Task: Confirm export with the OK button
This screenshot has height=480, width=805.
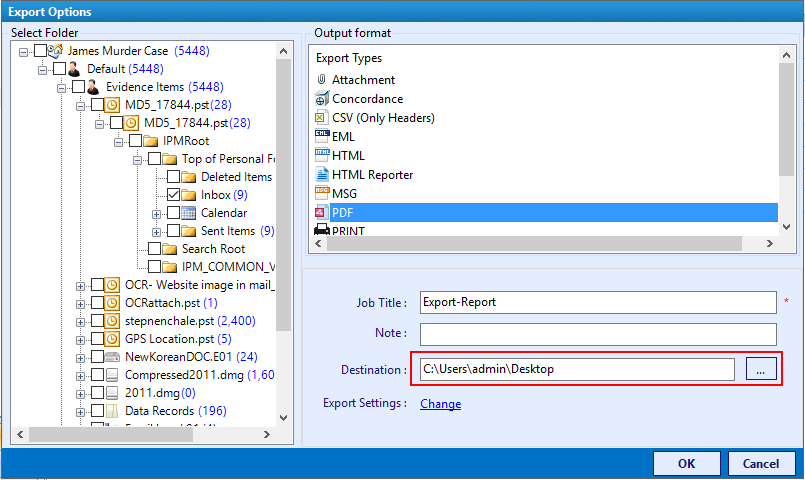Action: (x=686, y=464)
